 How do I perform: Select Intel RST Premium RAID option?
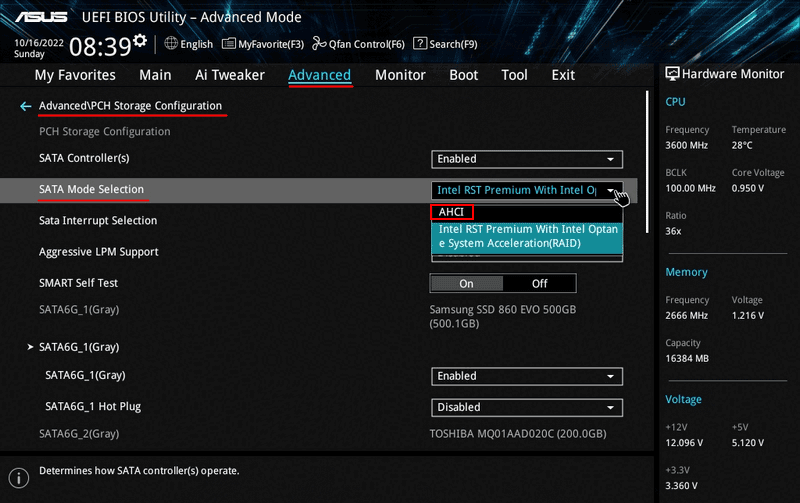coord(527,237)
